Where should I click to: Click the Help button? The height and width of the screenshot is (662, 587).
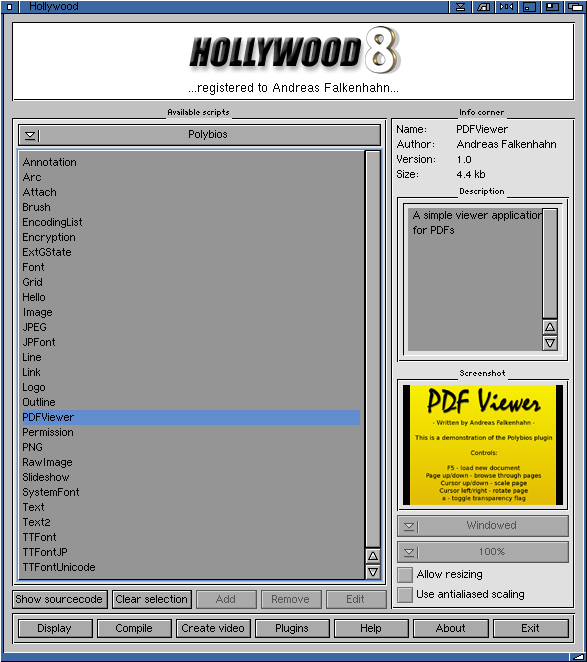click(x=371, y=628)
